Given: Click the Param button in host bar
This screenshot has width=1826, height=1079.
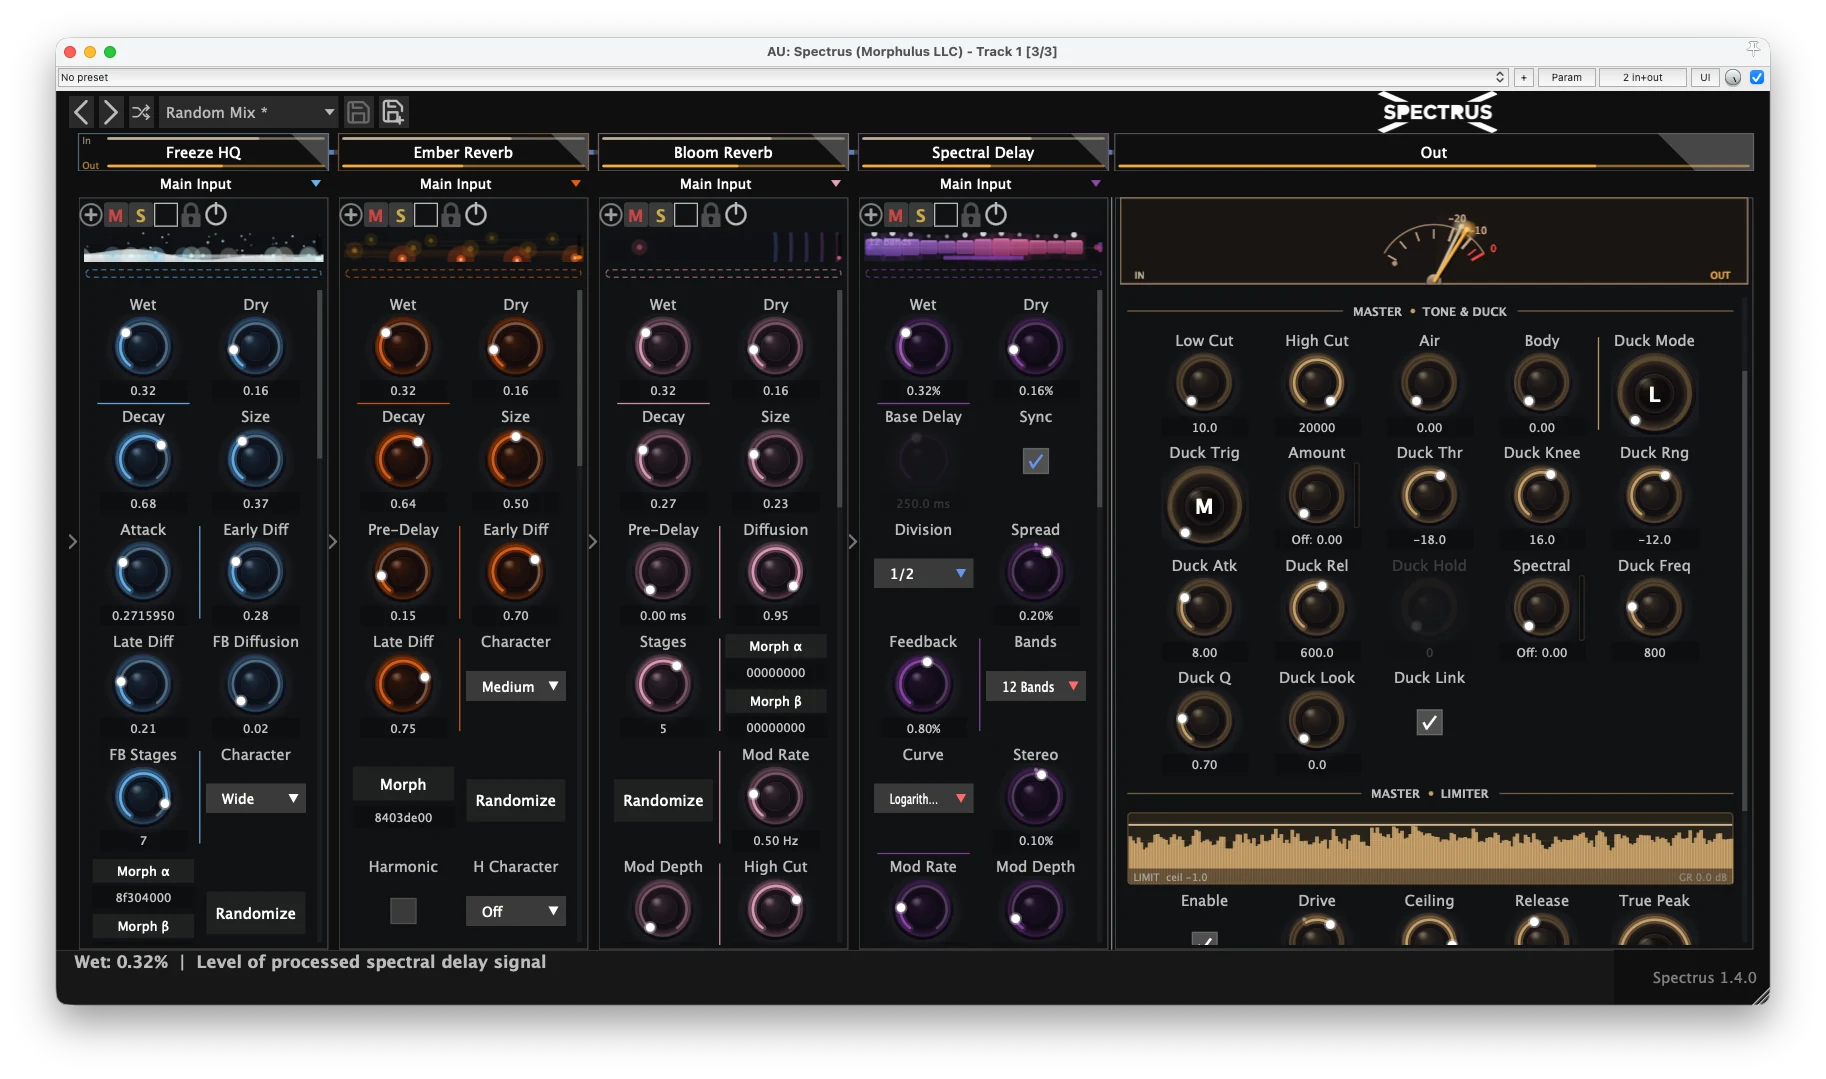Looking at the screenshot, I should [x=1567, y=77].
